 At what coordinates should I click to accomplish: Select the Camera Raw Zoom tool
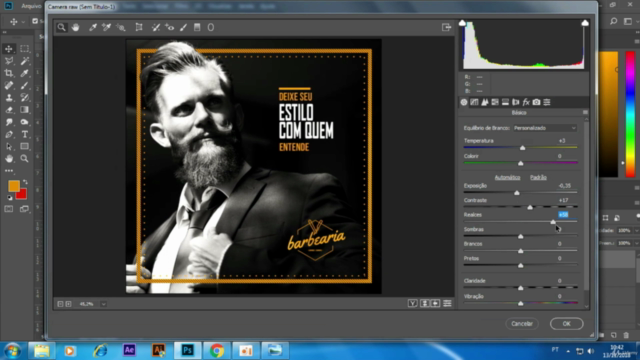tap(62, 27)
